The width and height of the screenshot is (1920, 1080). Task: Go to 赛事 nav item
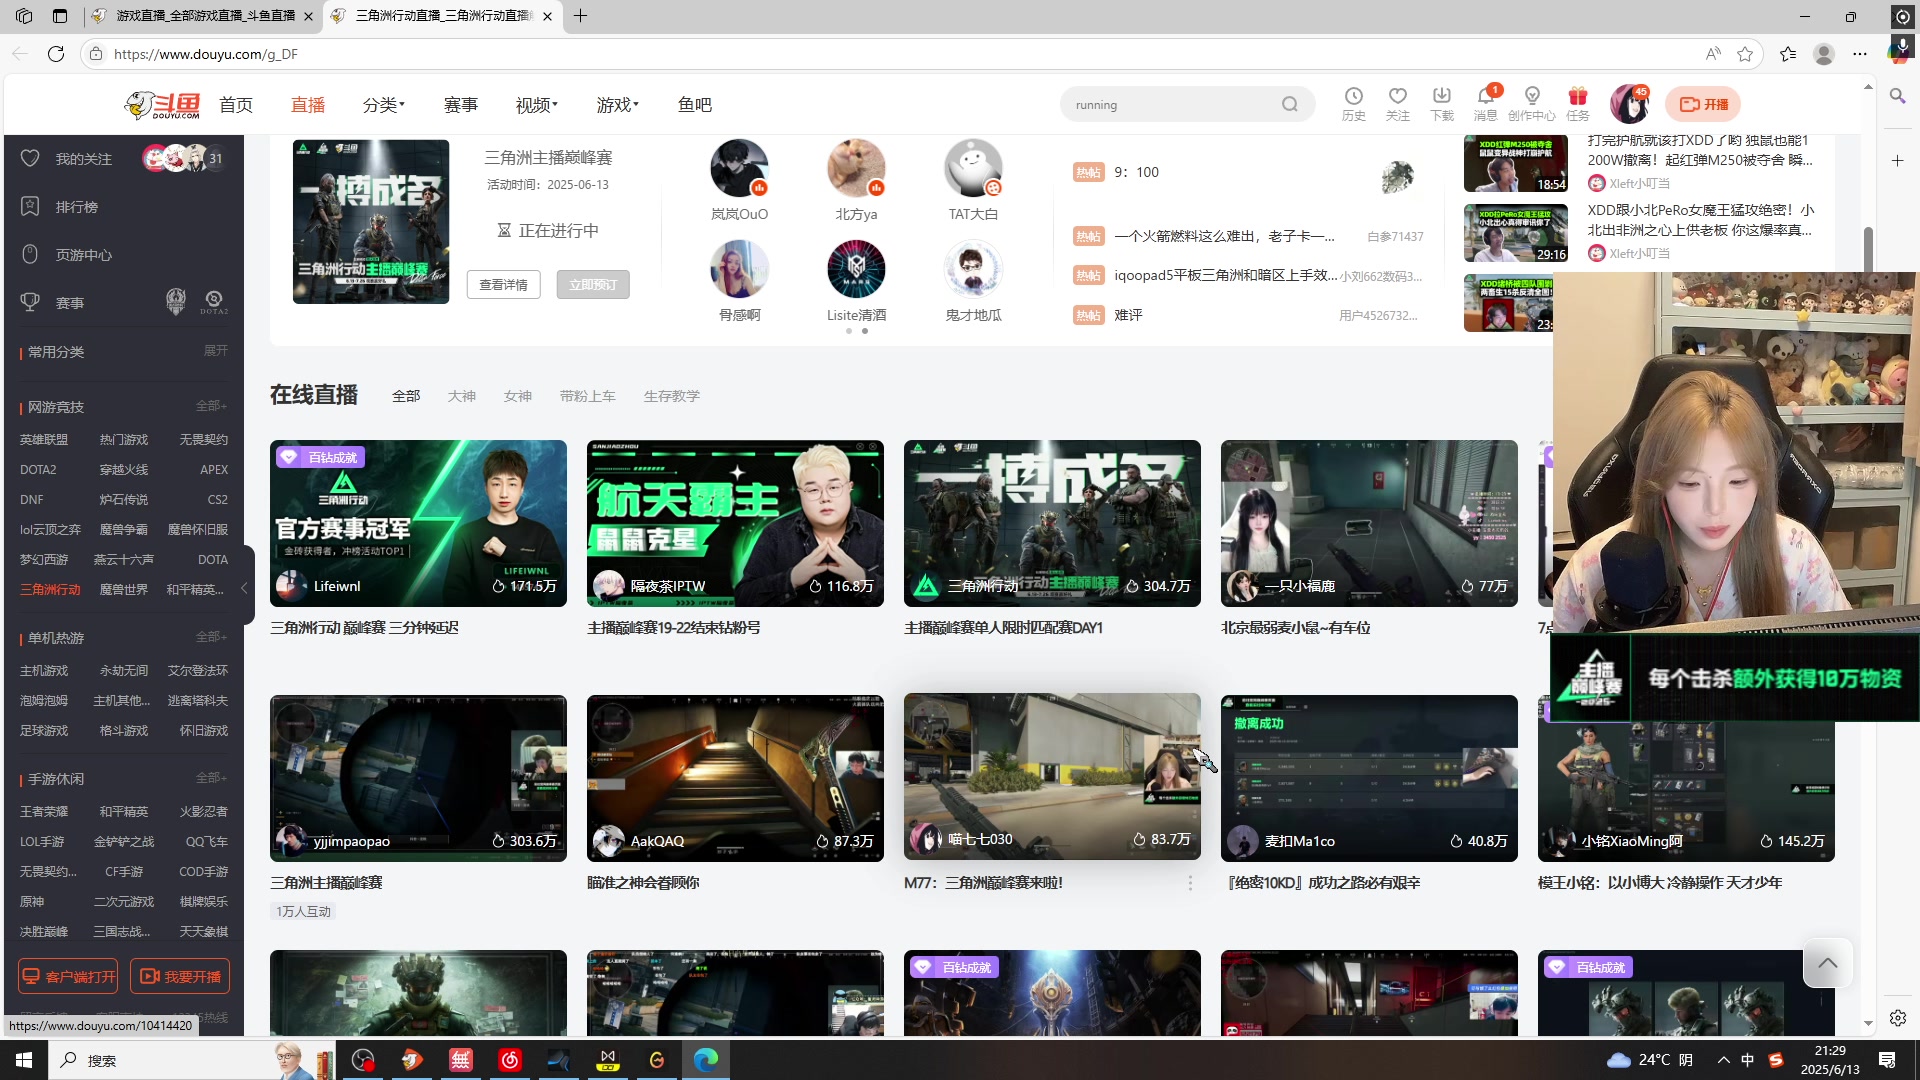click(x=461, y=105)
